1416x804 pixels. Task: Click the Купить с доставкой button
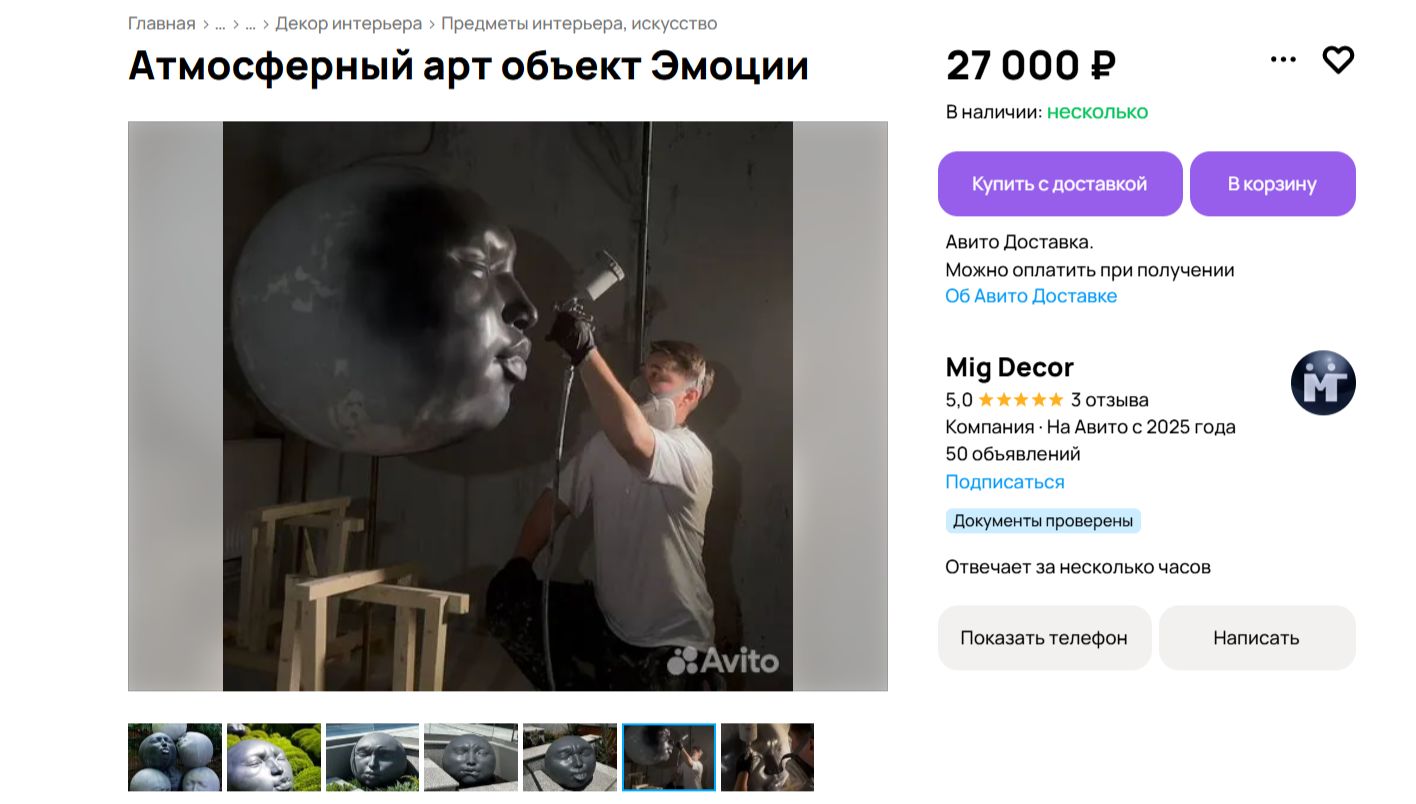[x=1060, y=184]
